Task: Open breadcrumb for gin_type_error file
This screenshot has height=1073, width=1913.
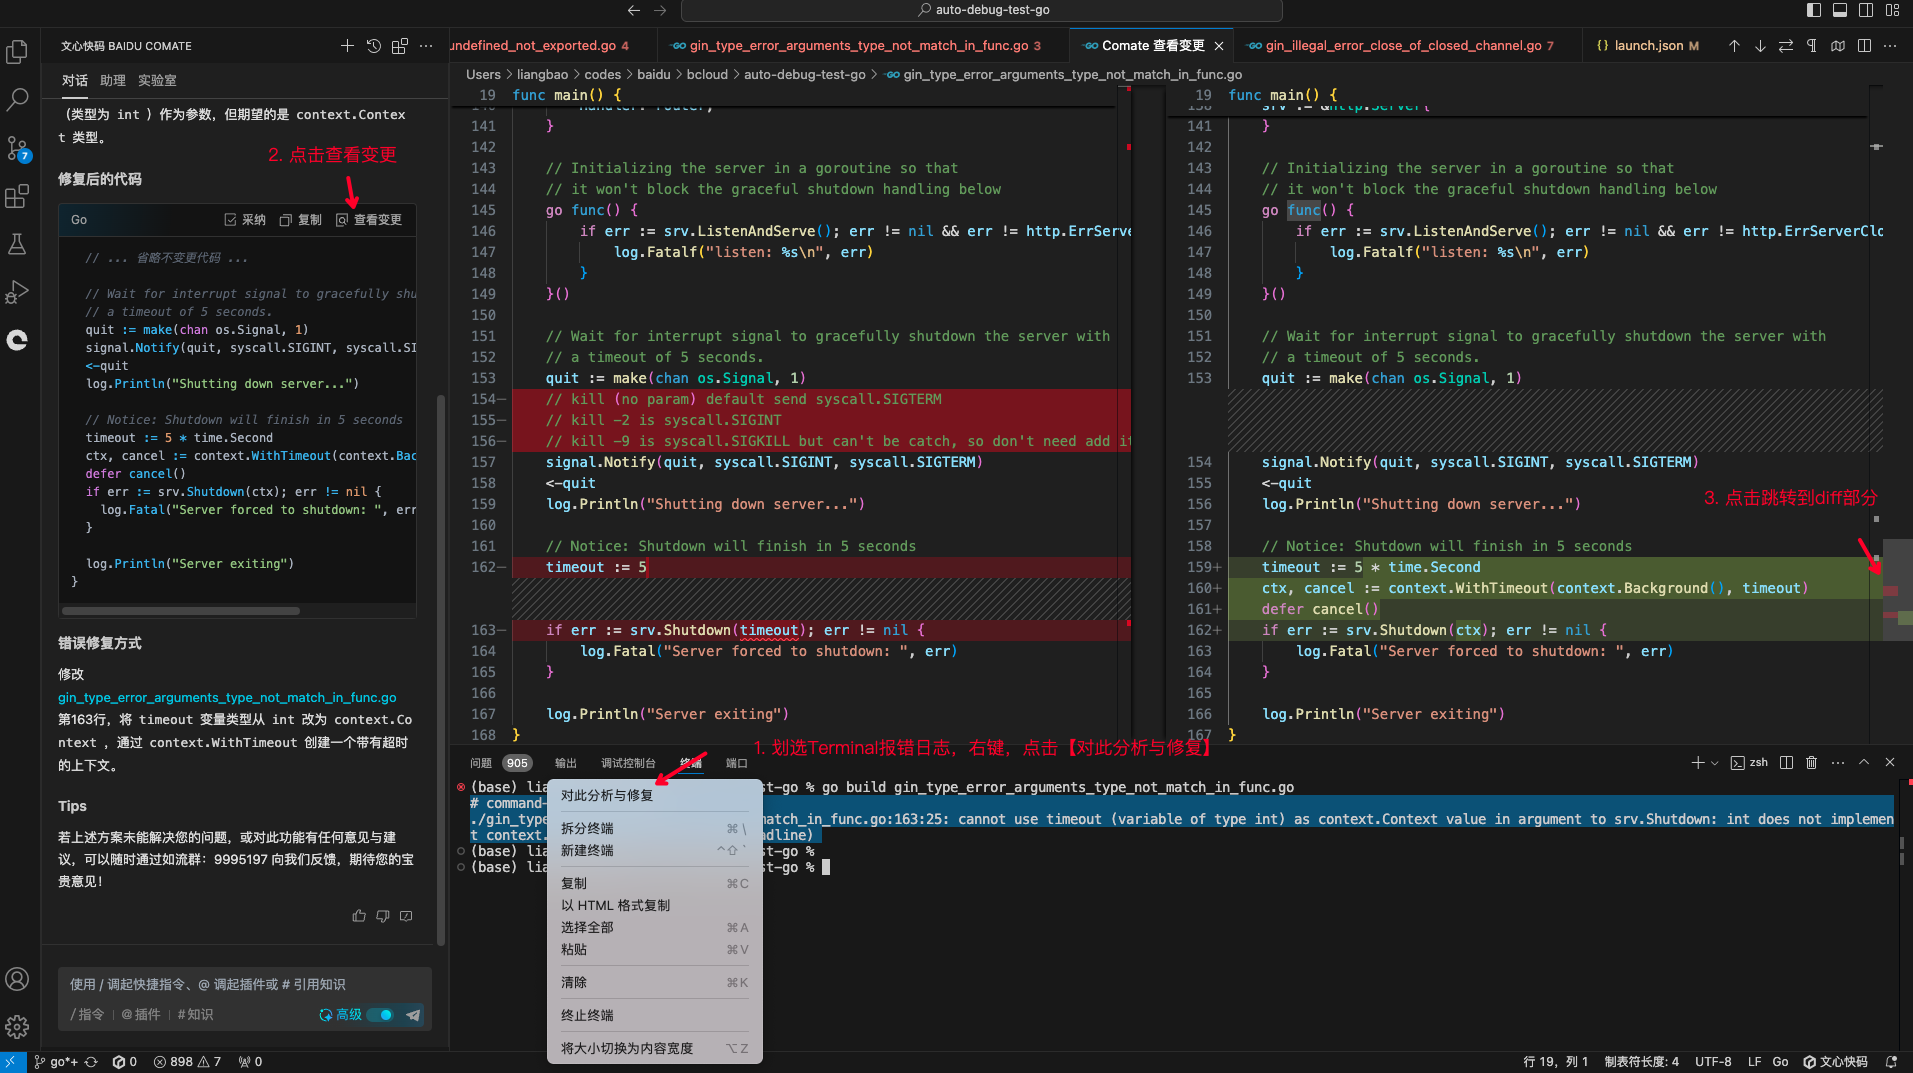Action: coord(1064,75)
